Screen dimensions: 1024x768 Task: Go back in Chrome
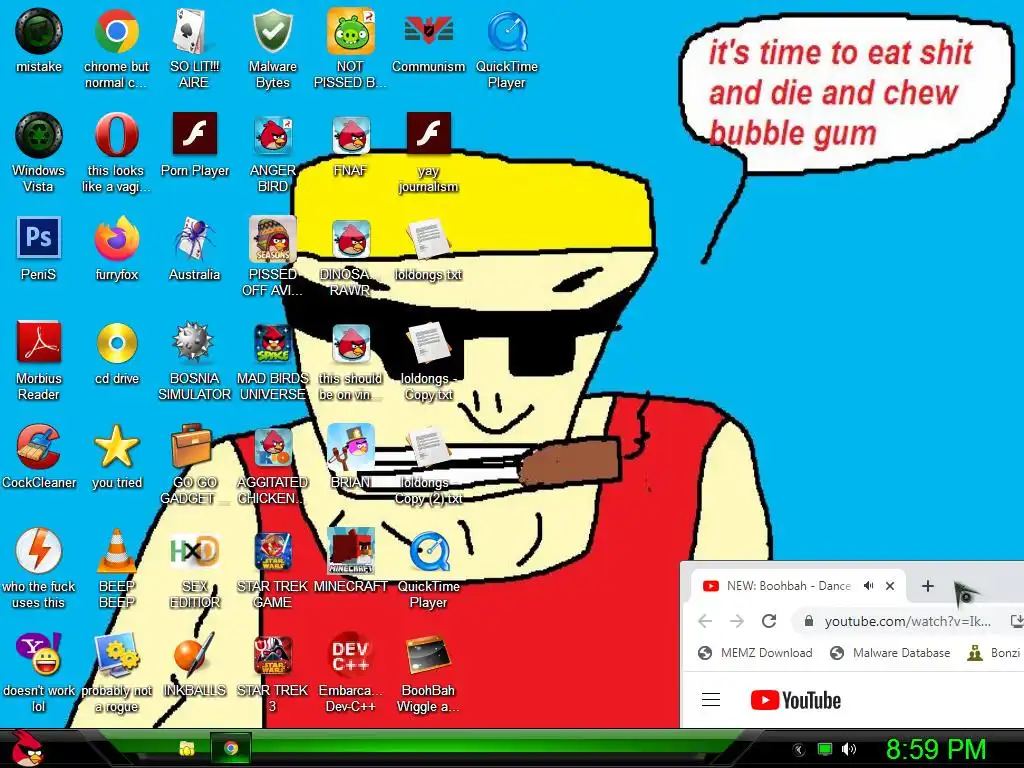(705, 621)
